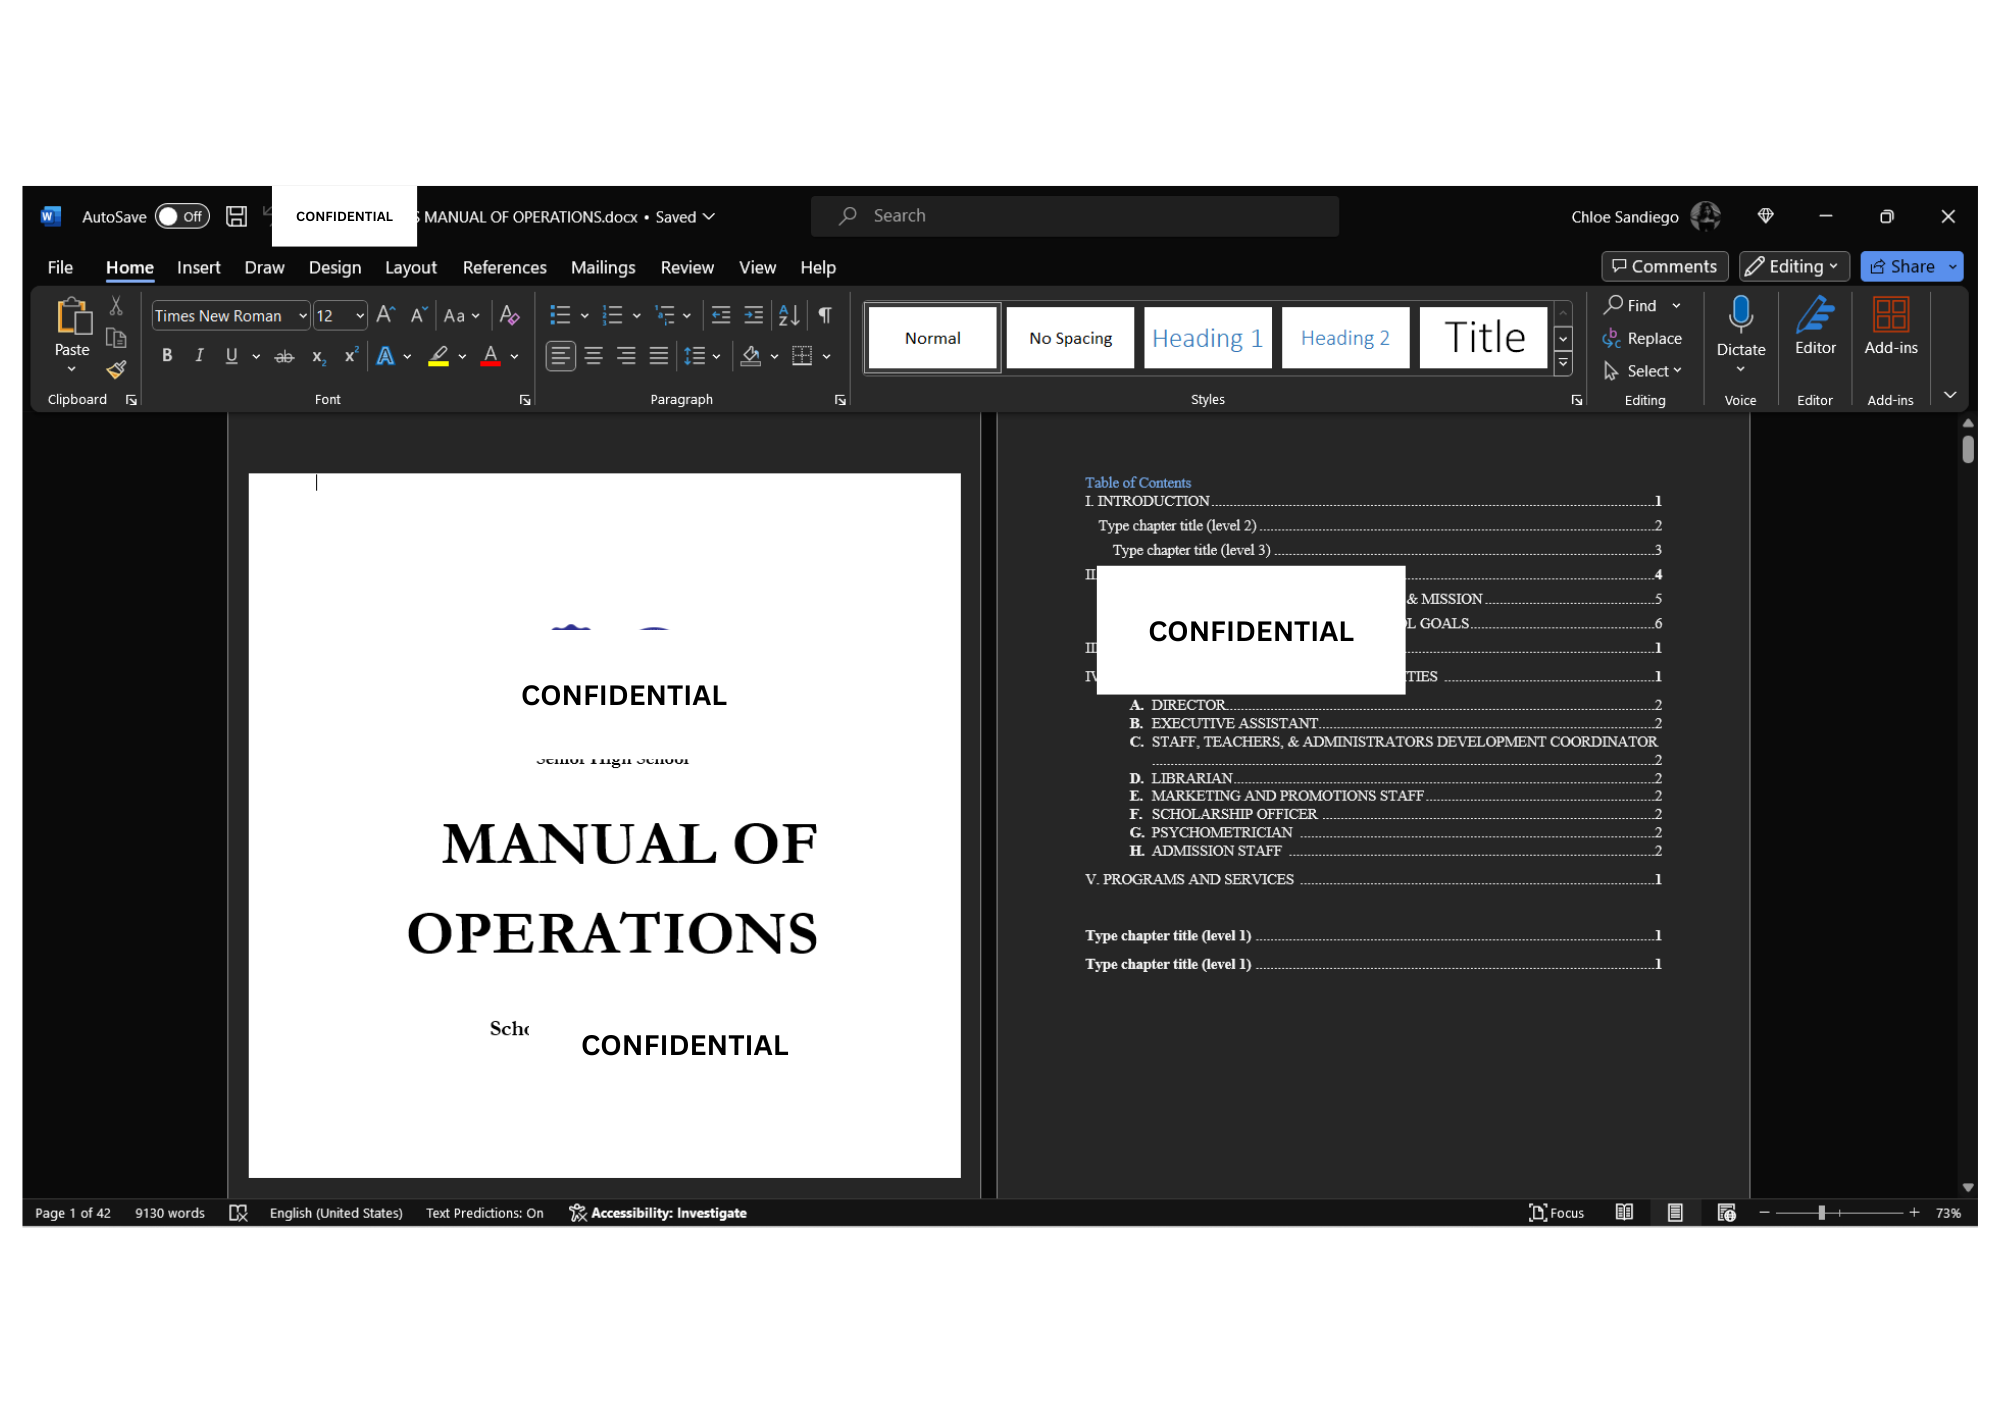This screenshot has width=2000, height=1414.
Task: Toggle the AutoSave switch
Action: click(x=182, y=216)
